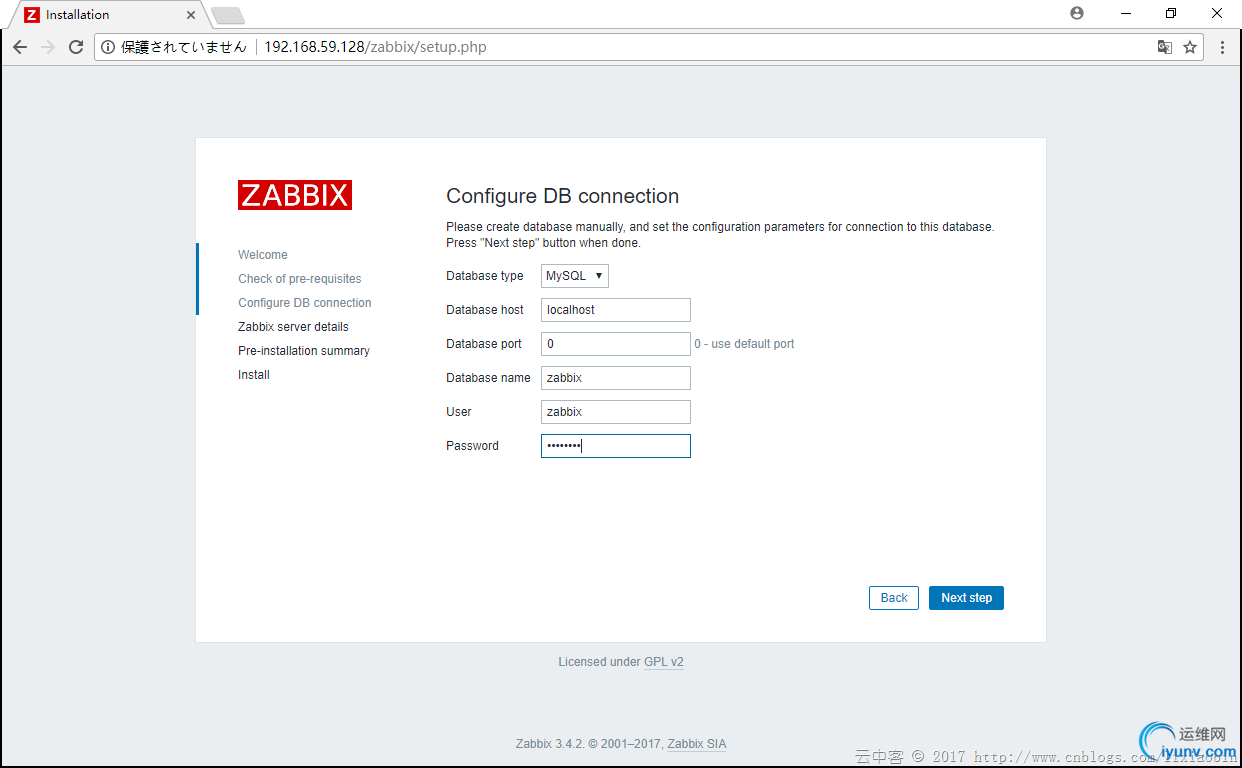Reload the page with refresh icon
The image size is (1242, 768).
76,47
